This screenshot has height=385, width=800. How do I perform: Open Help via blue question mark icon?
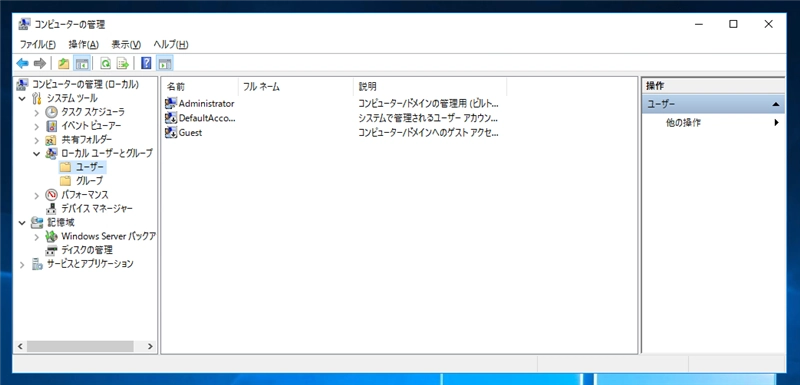coord(146,63)
